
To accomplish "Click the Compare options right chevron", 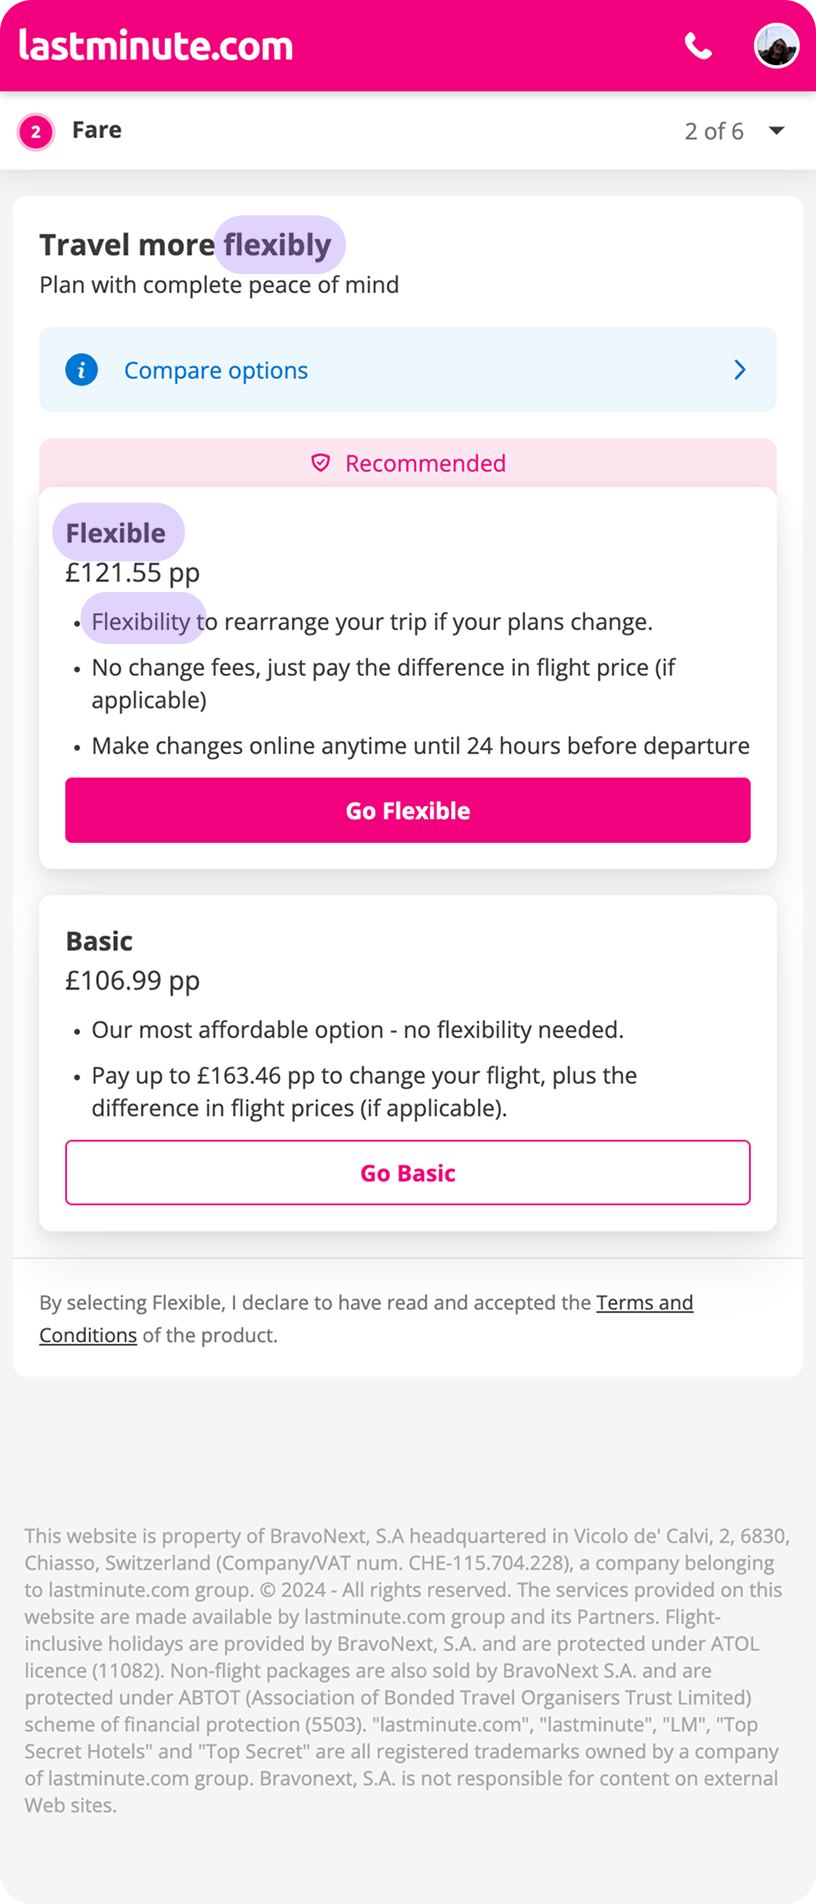I will tap(740, 370).
